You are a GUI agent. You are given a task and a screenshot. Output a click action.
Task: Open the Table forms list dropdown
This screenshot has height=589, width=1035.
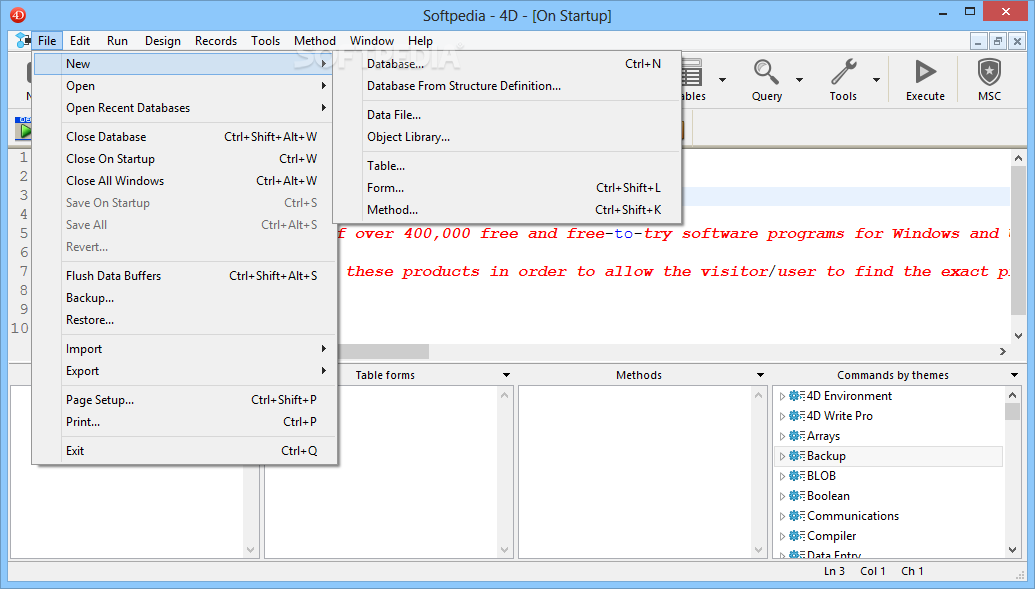[506, 375]
